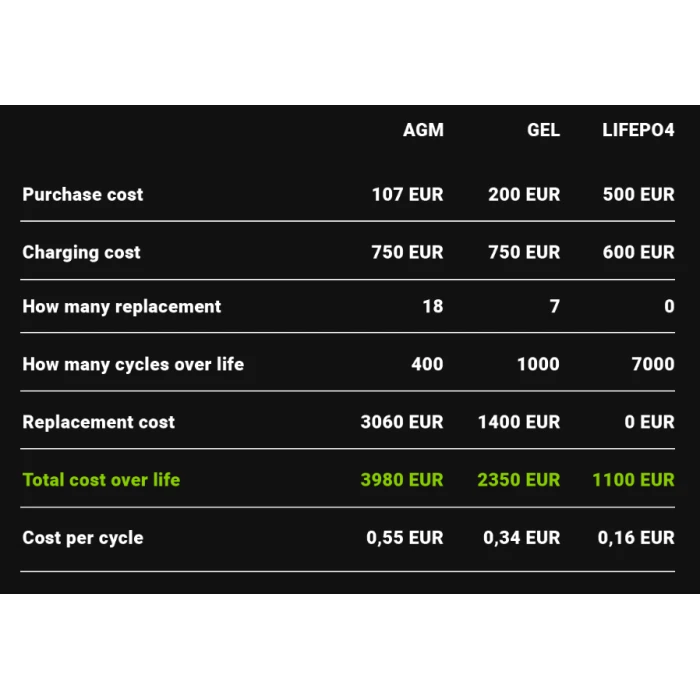Click the AGM column header
Viewport: 700px width, 700px height.
(423, 130)
